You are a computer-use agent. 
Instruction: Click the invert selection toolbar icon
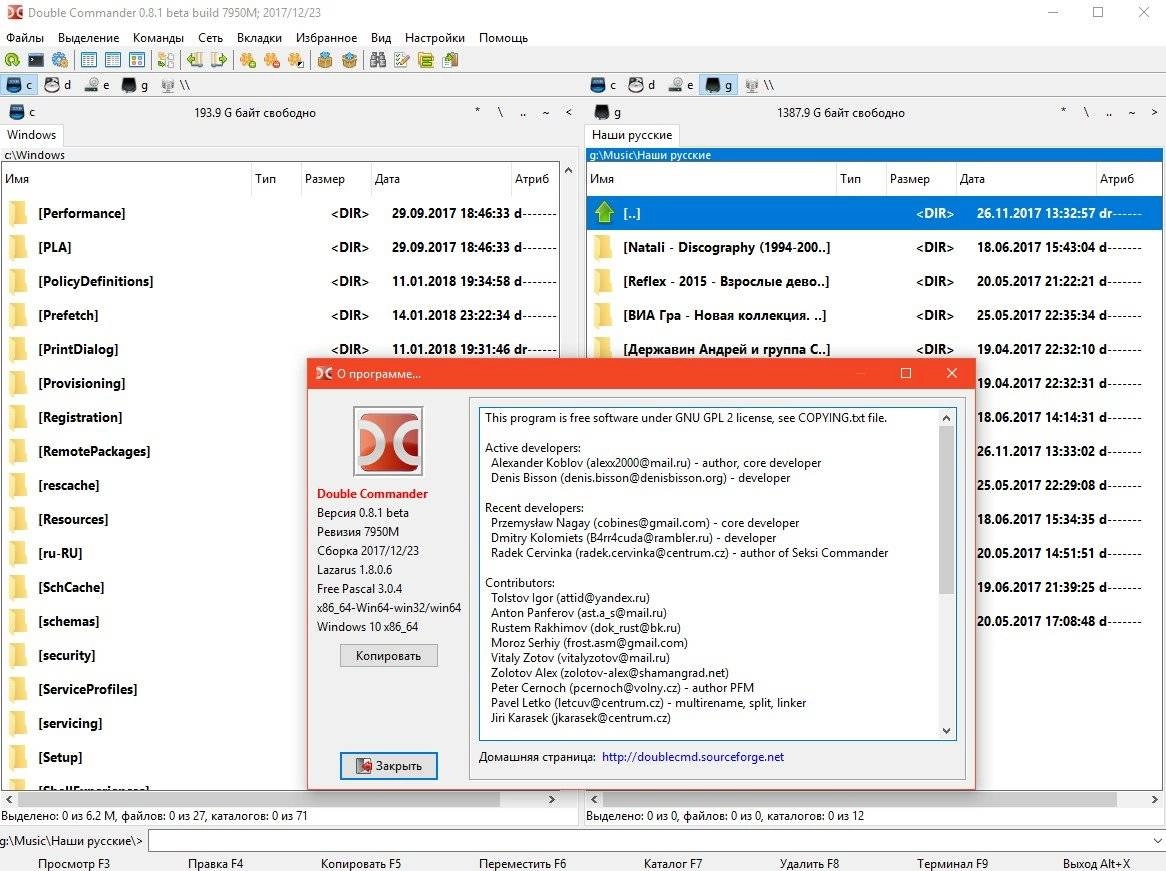tap(296, 60)
